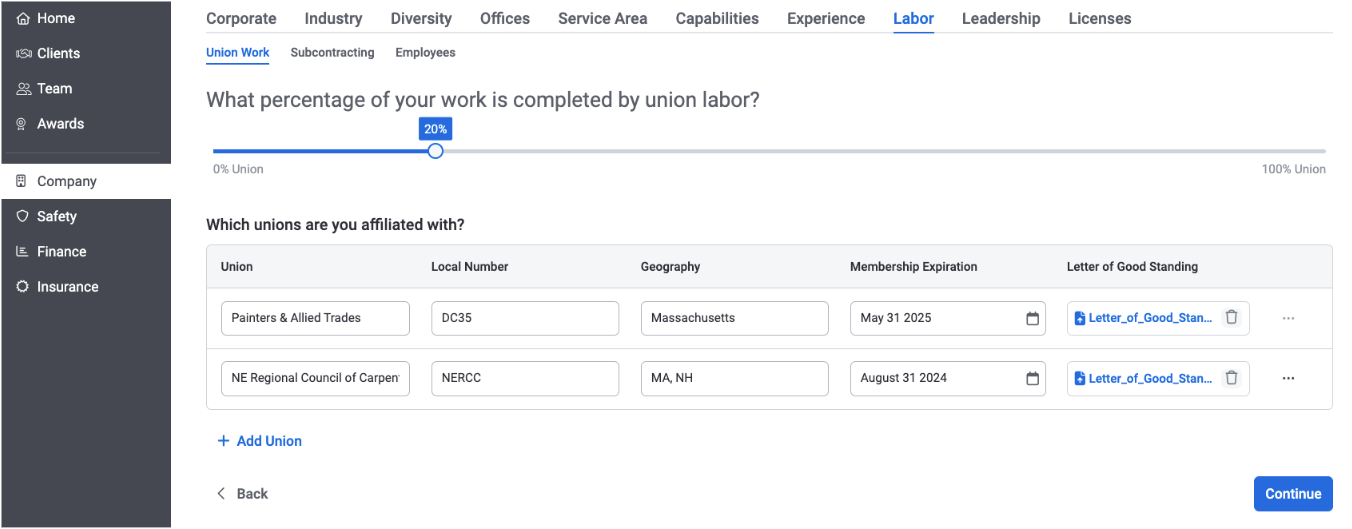Viewport: 1352px width, 529px height.
Task: Open Awards from the sidebar
Action: click(x=60, y=124)
